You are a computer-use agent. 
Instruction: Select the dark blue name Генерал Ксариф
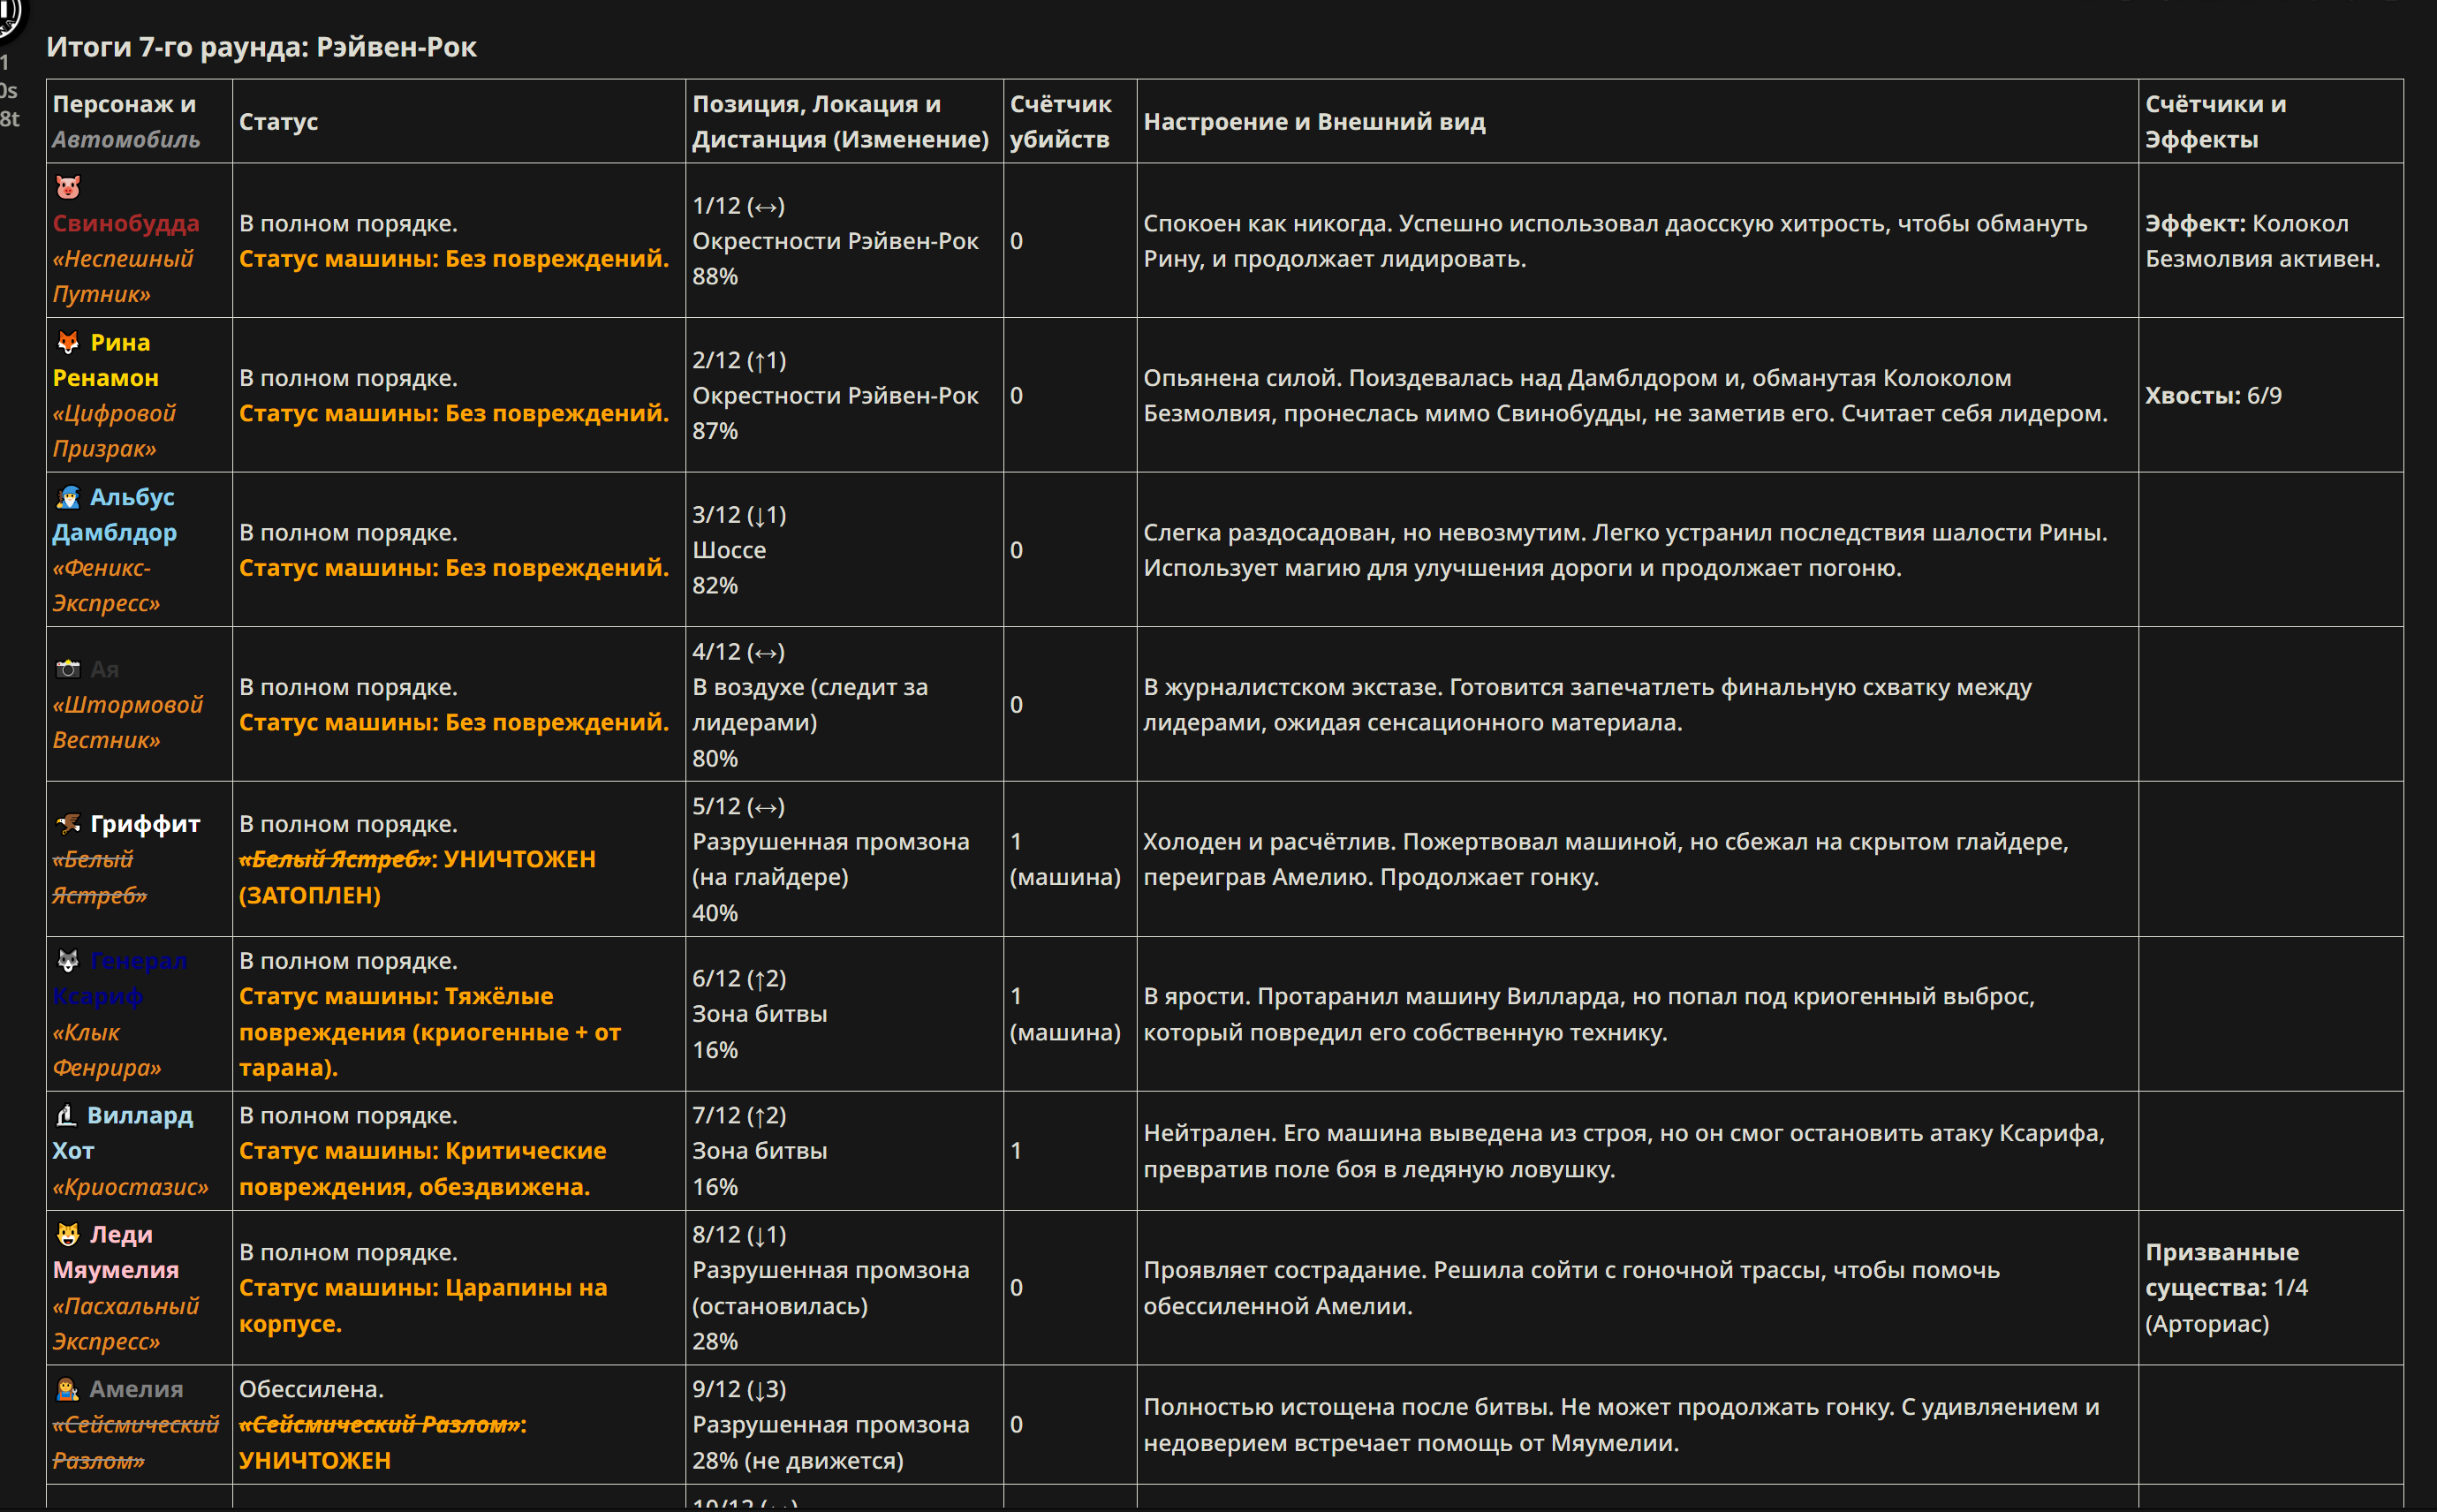(x=120, y=978)
